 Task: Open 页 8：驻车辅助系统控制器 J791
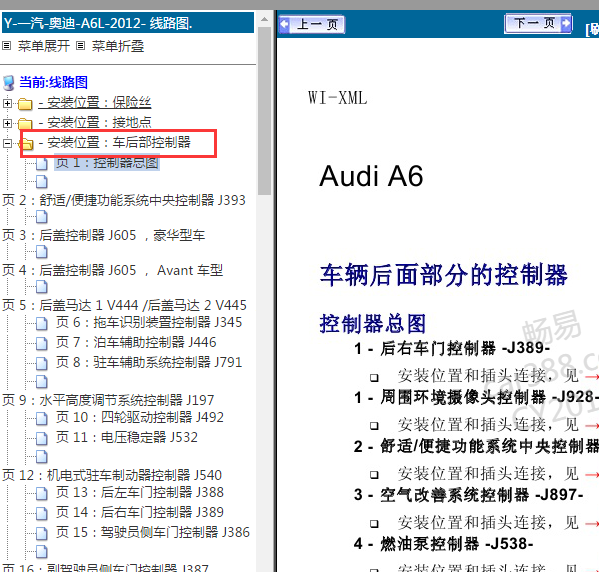point(149,362)
